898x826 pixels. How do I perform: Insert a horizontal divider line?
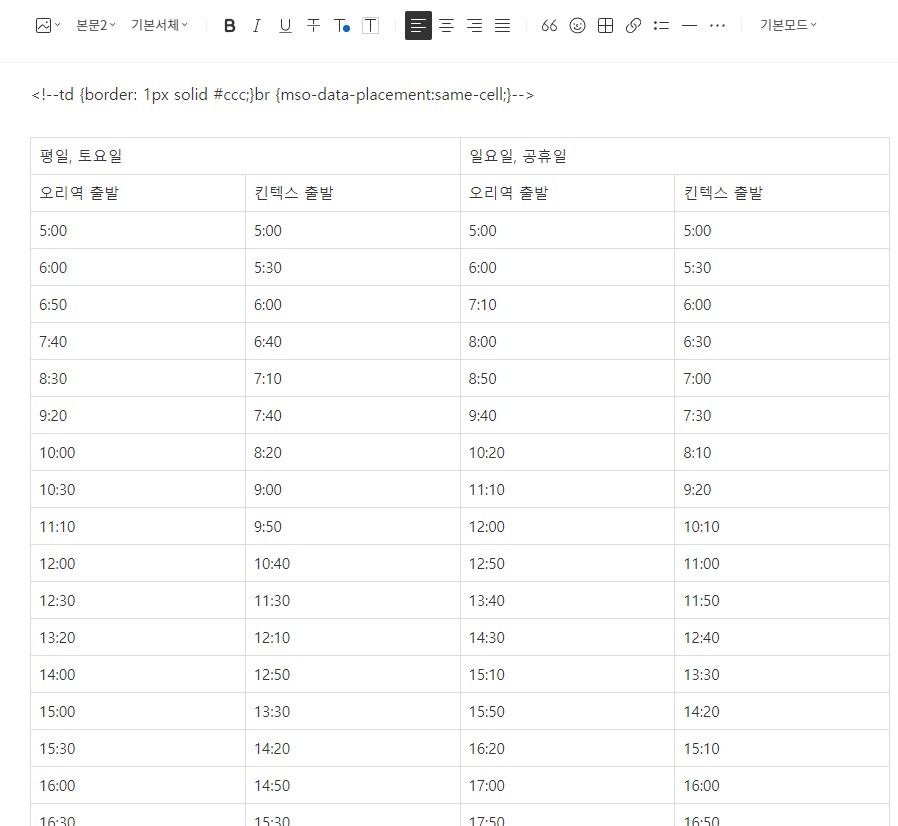pos(690,26)
